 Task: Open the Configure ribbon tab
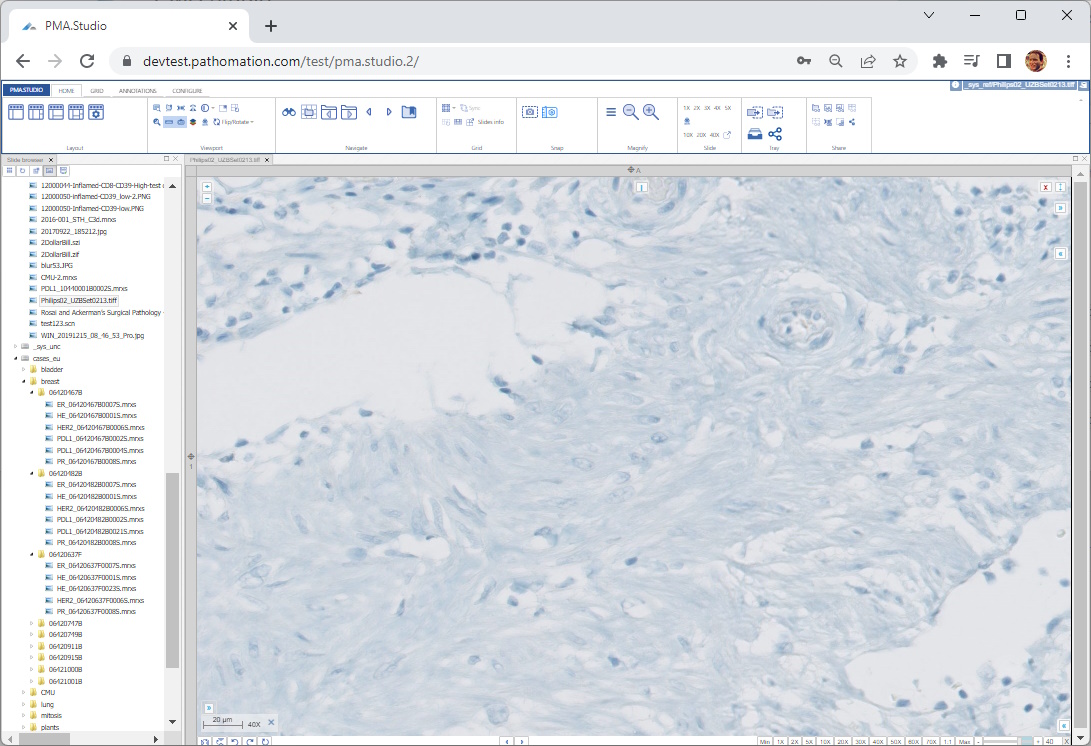point(187,91)
